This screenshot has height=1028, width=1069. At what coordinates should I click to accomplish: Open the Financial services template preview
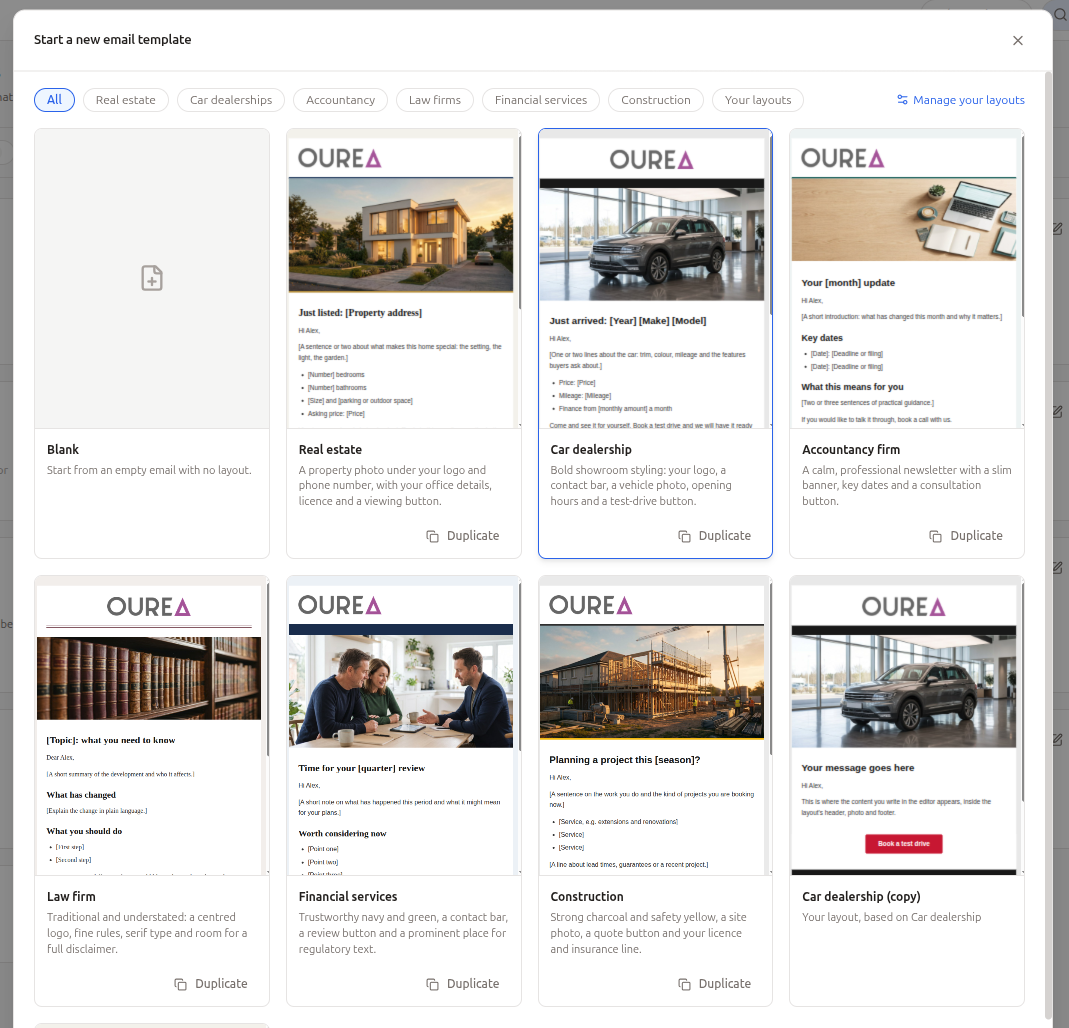point(404,725)
